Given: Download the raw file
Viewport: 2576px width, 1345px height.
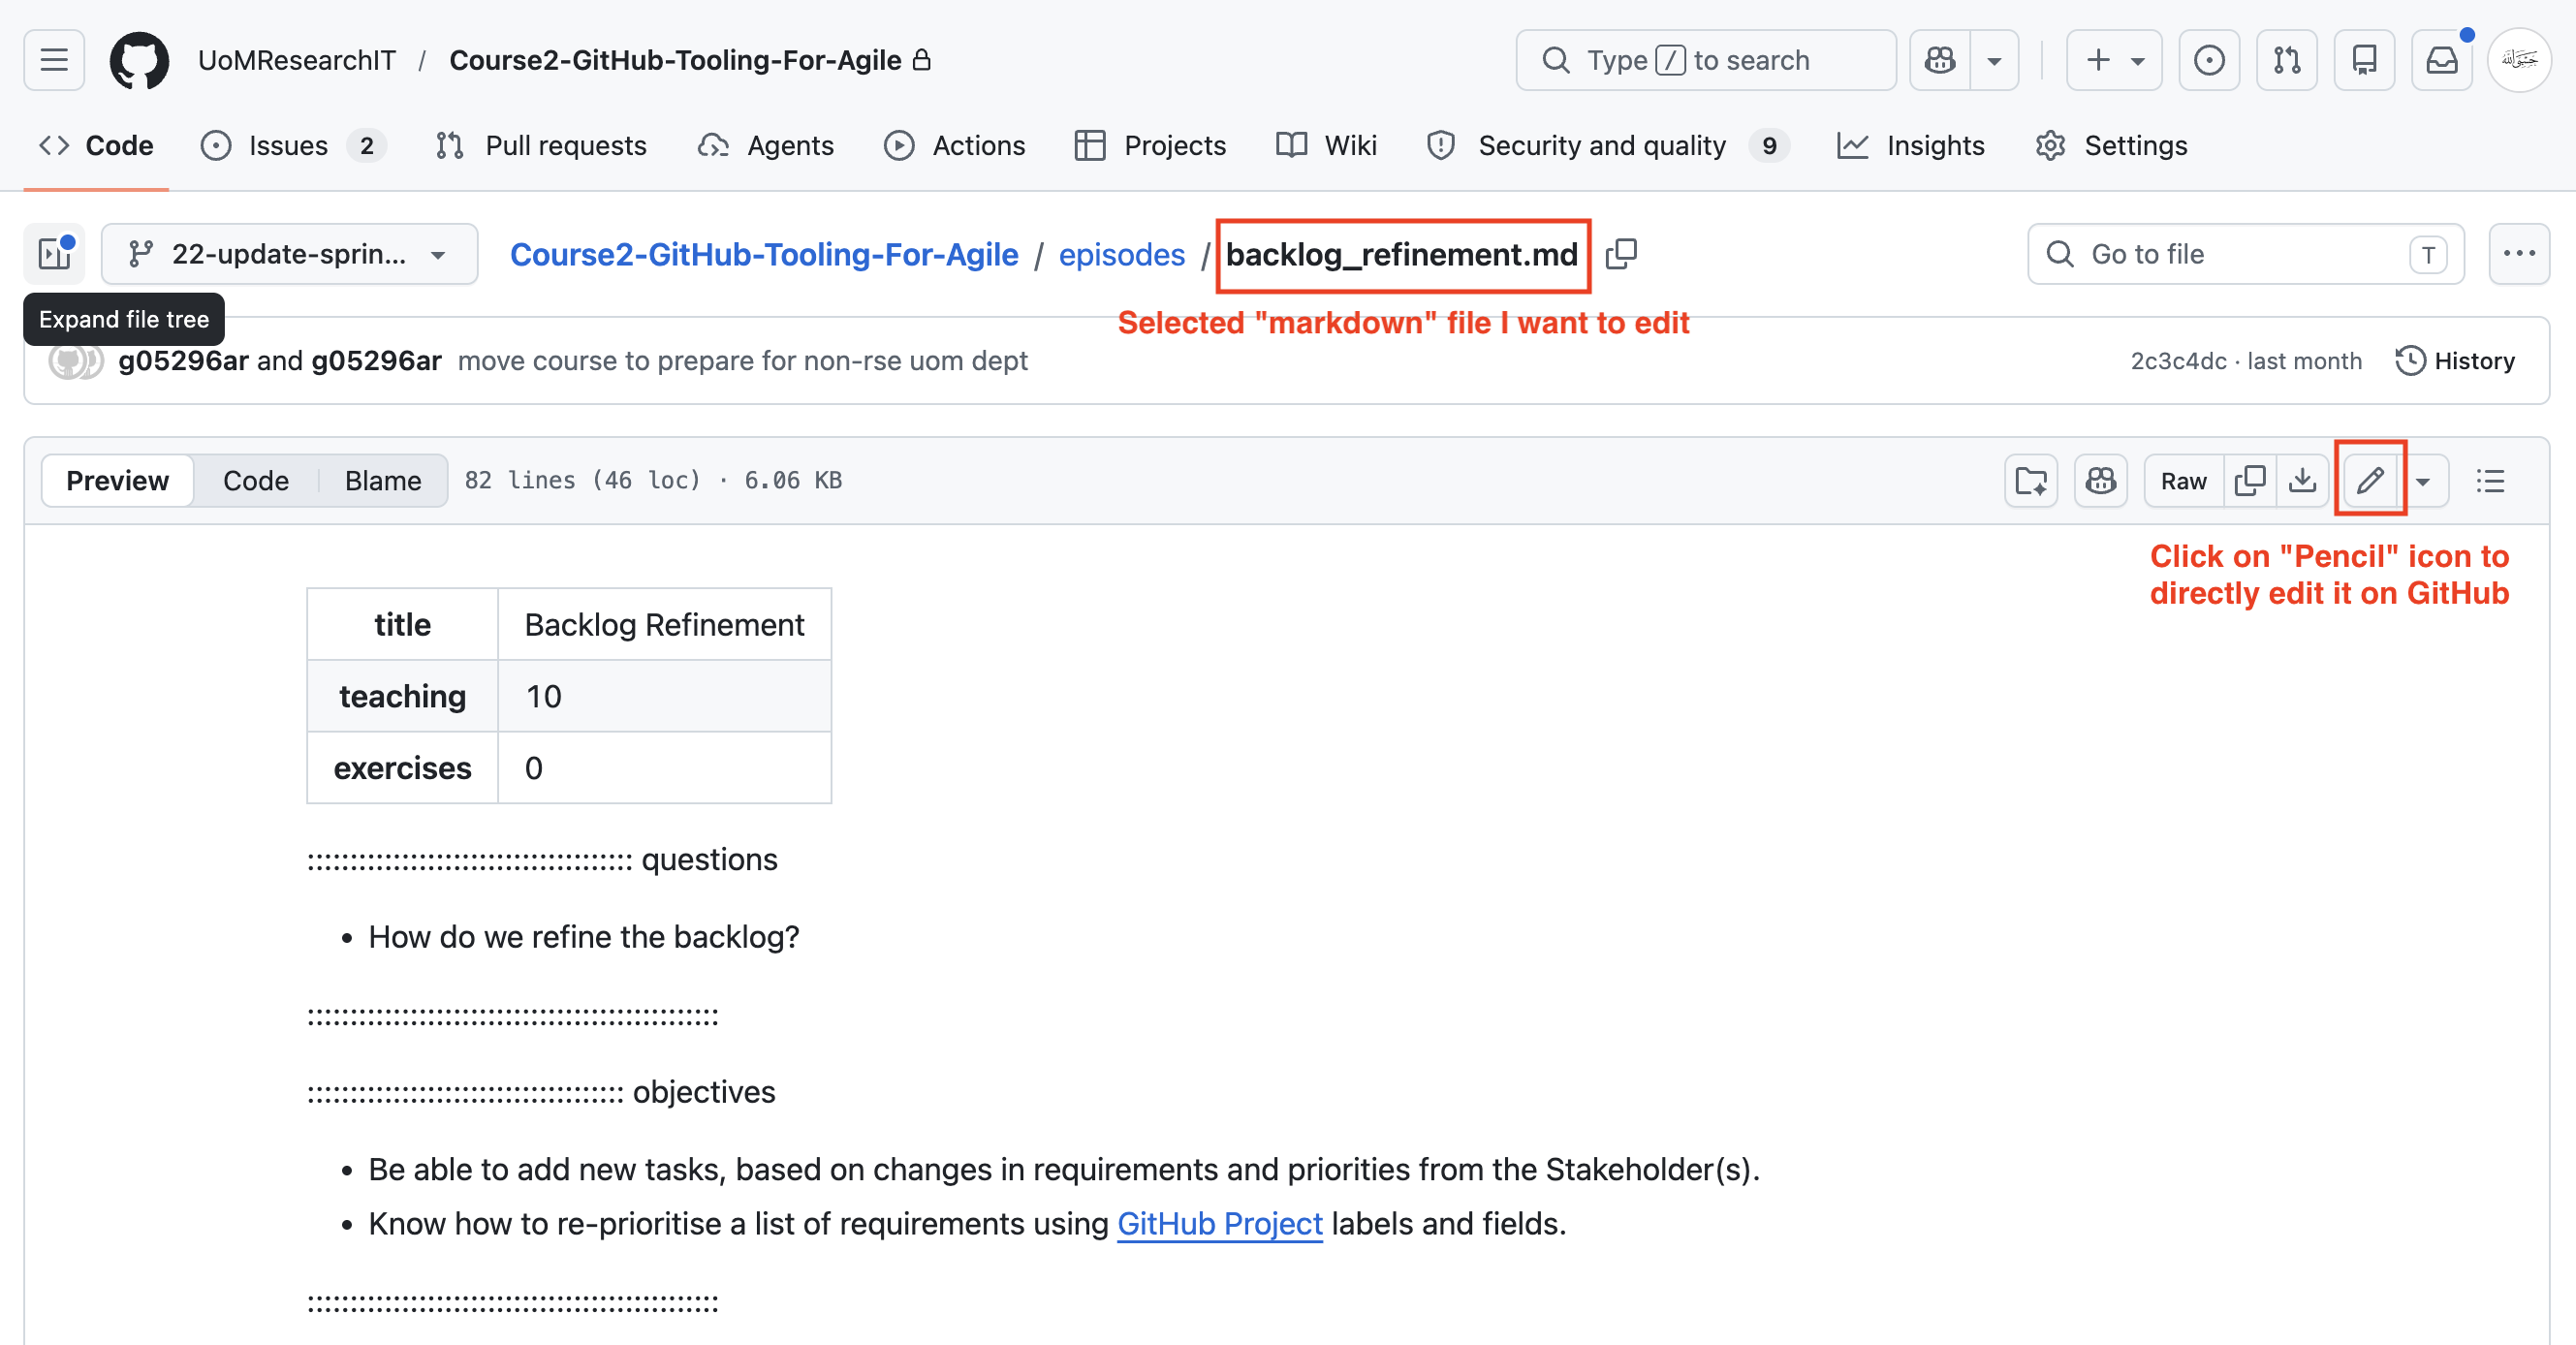Looking at the screenshot, I should [2302, 480].
